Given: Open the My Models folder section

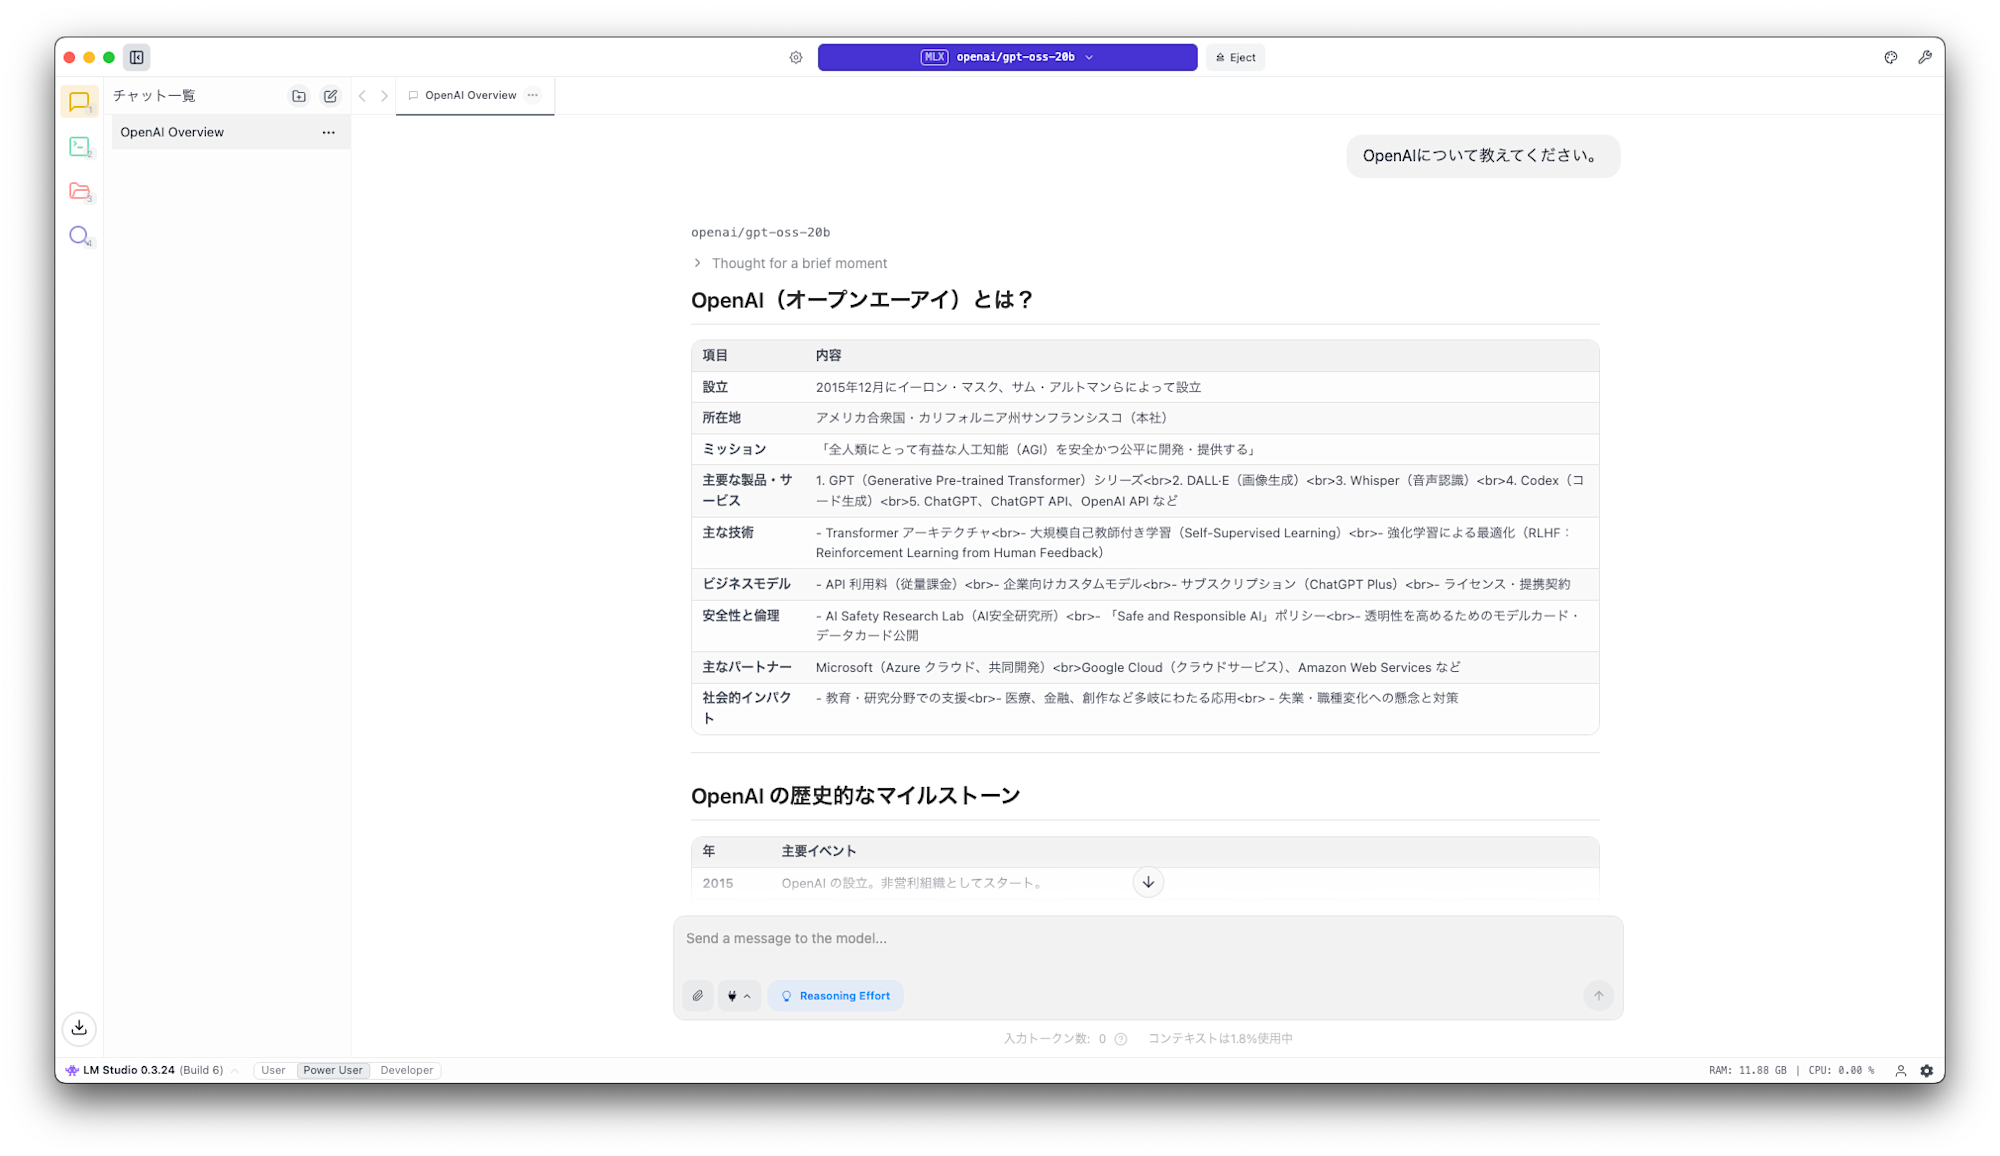Looking at the screenshot, I should [x=79, y=191].
